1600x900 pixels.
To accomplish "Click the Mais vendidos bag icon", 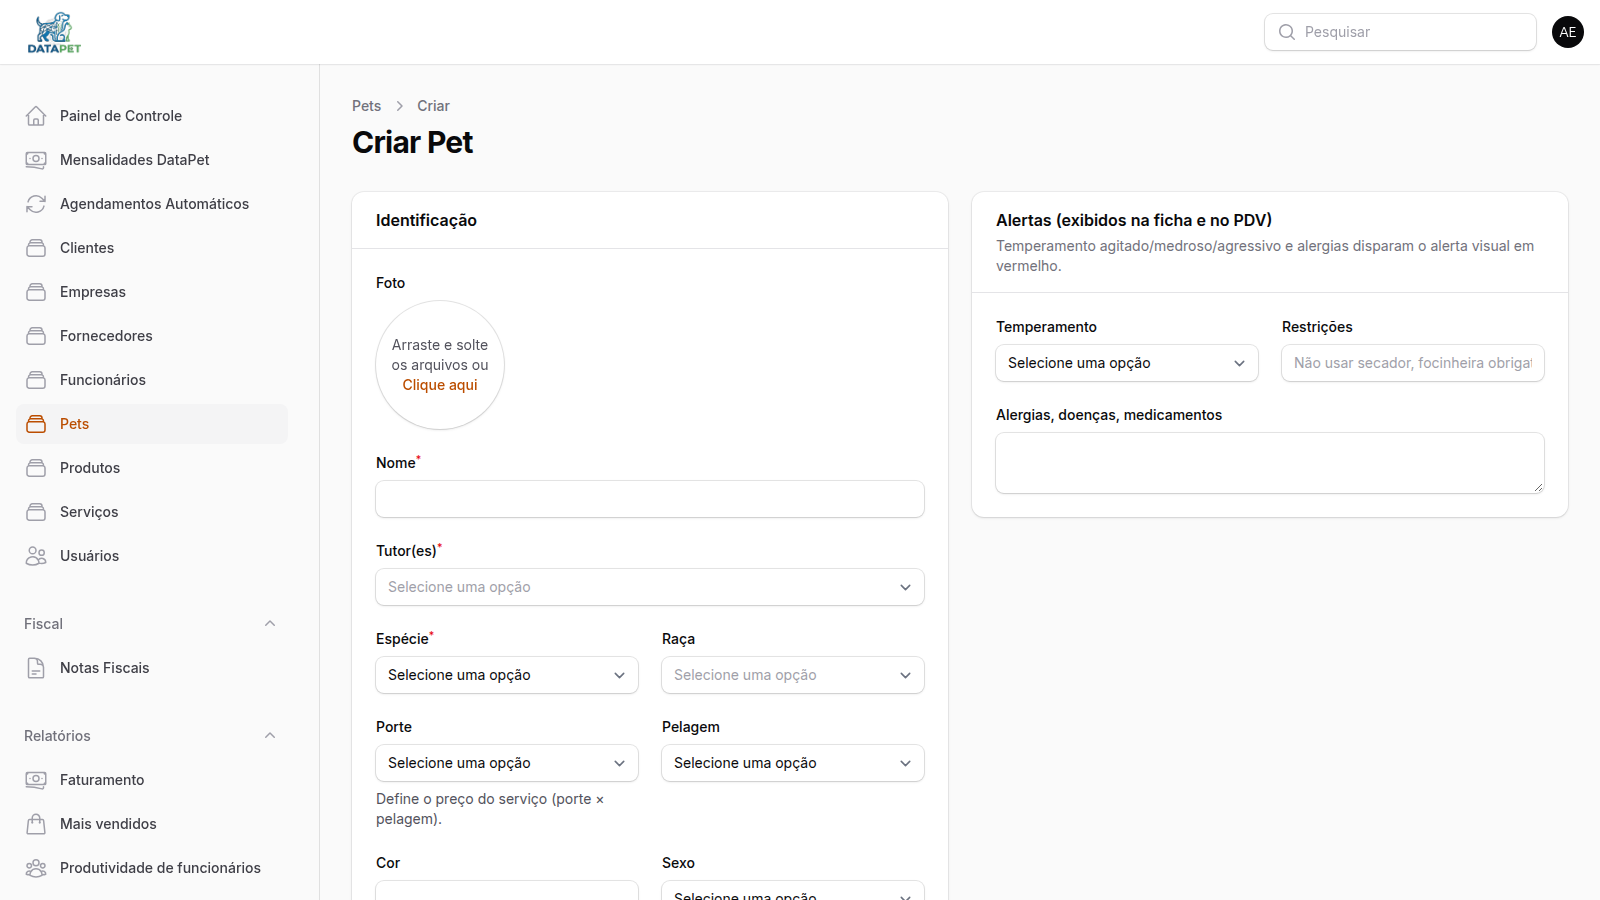I will [36, 824].
